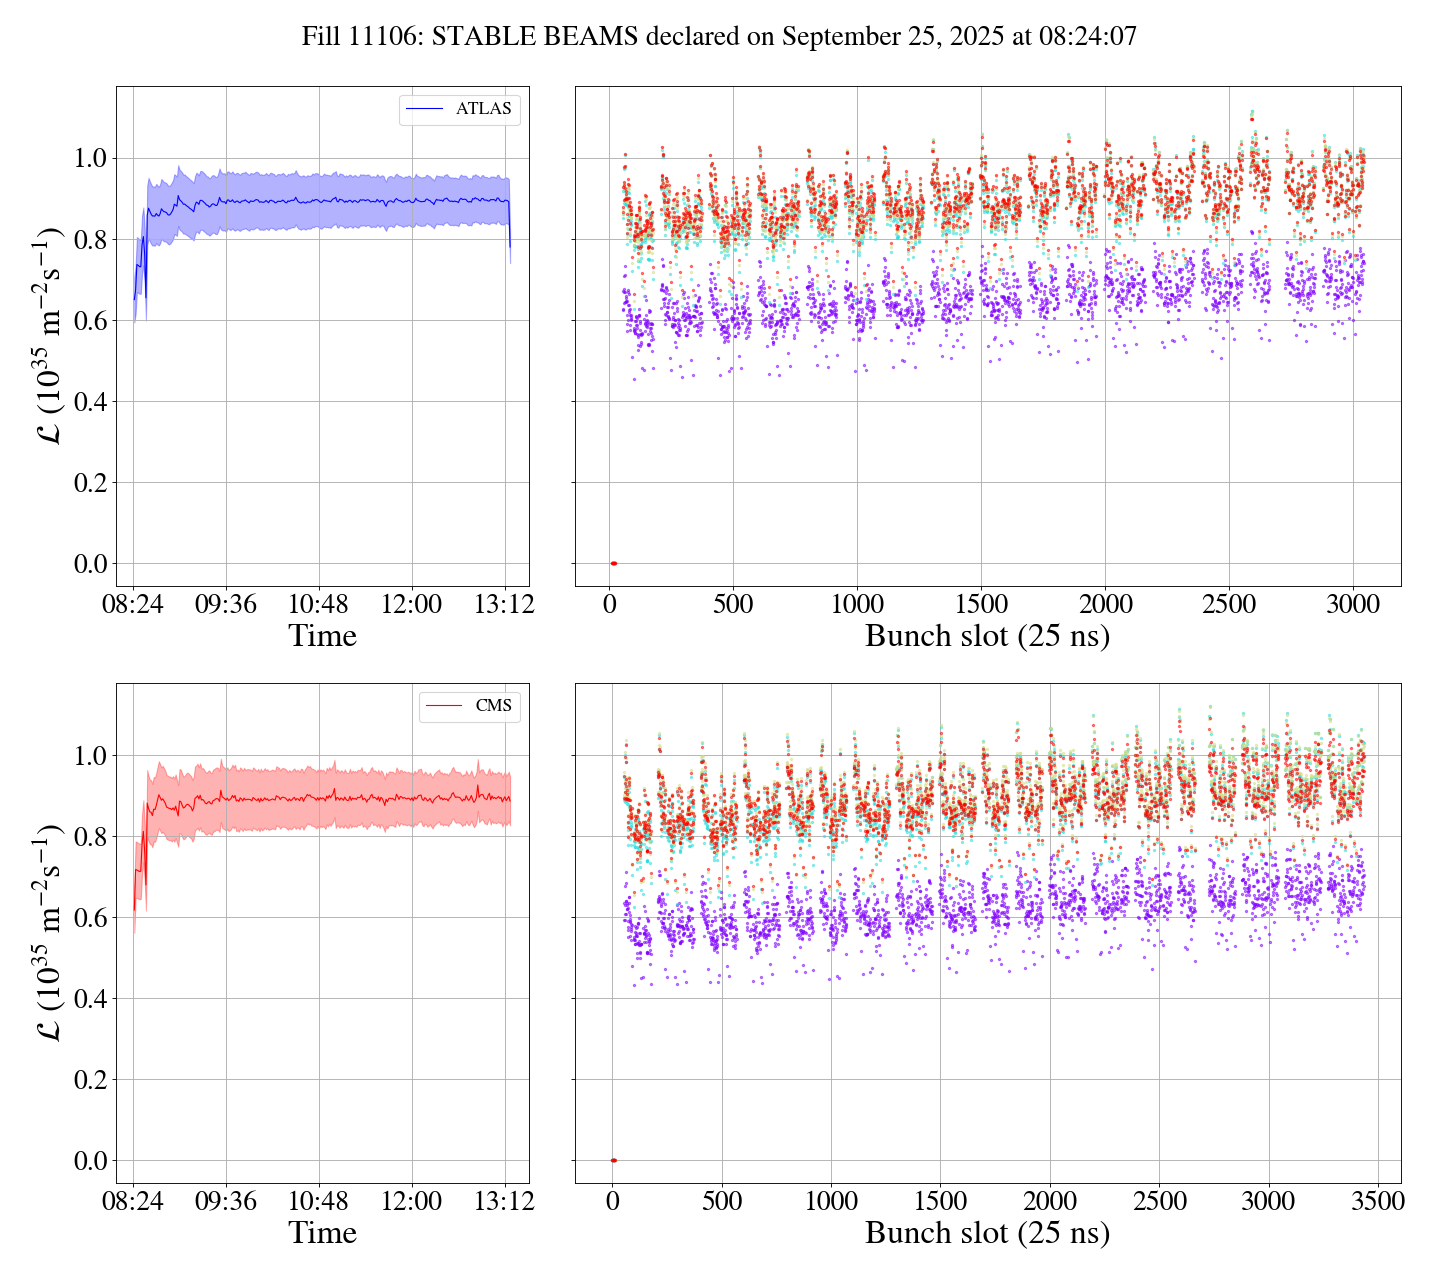Image resolution: width=1440 pixels, height=1280 pixels.
Task: Click the 13:12 tick on CMS time axis
Action: pyautogui.click(x=505, y=1201)
